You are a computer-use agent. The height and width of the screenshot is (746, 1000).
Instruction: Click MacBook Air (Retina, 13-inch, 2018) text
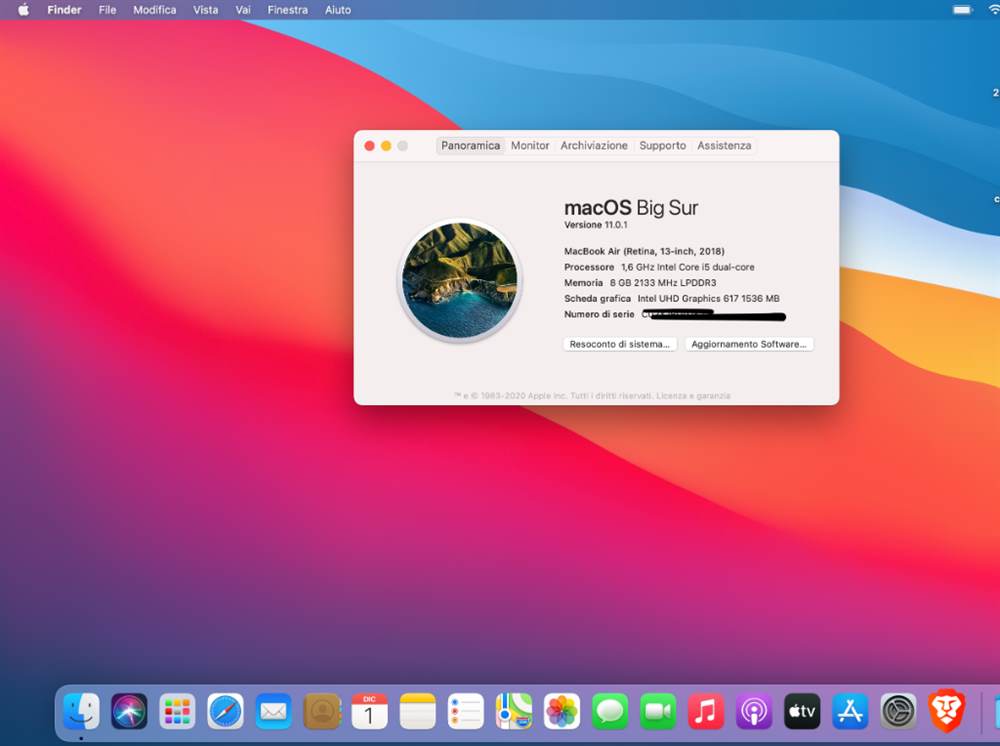[644, 251]
